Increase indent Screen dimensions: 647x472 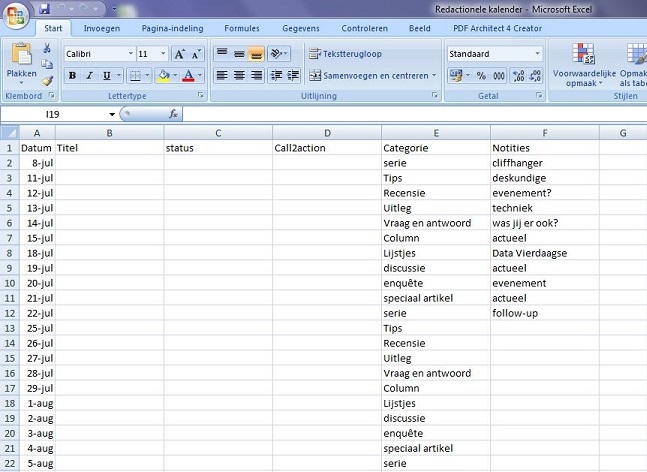coord(293,76)
